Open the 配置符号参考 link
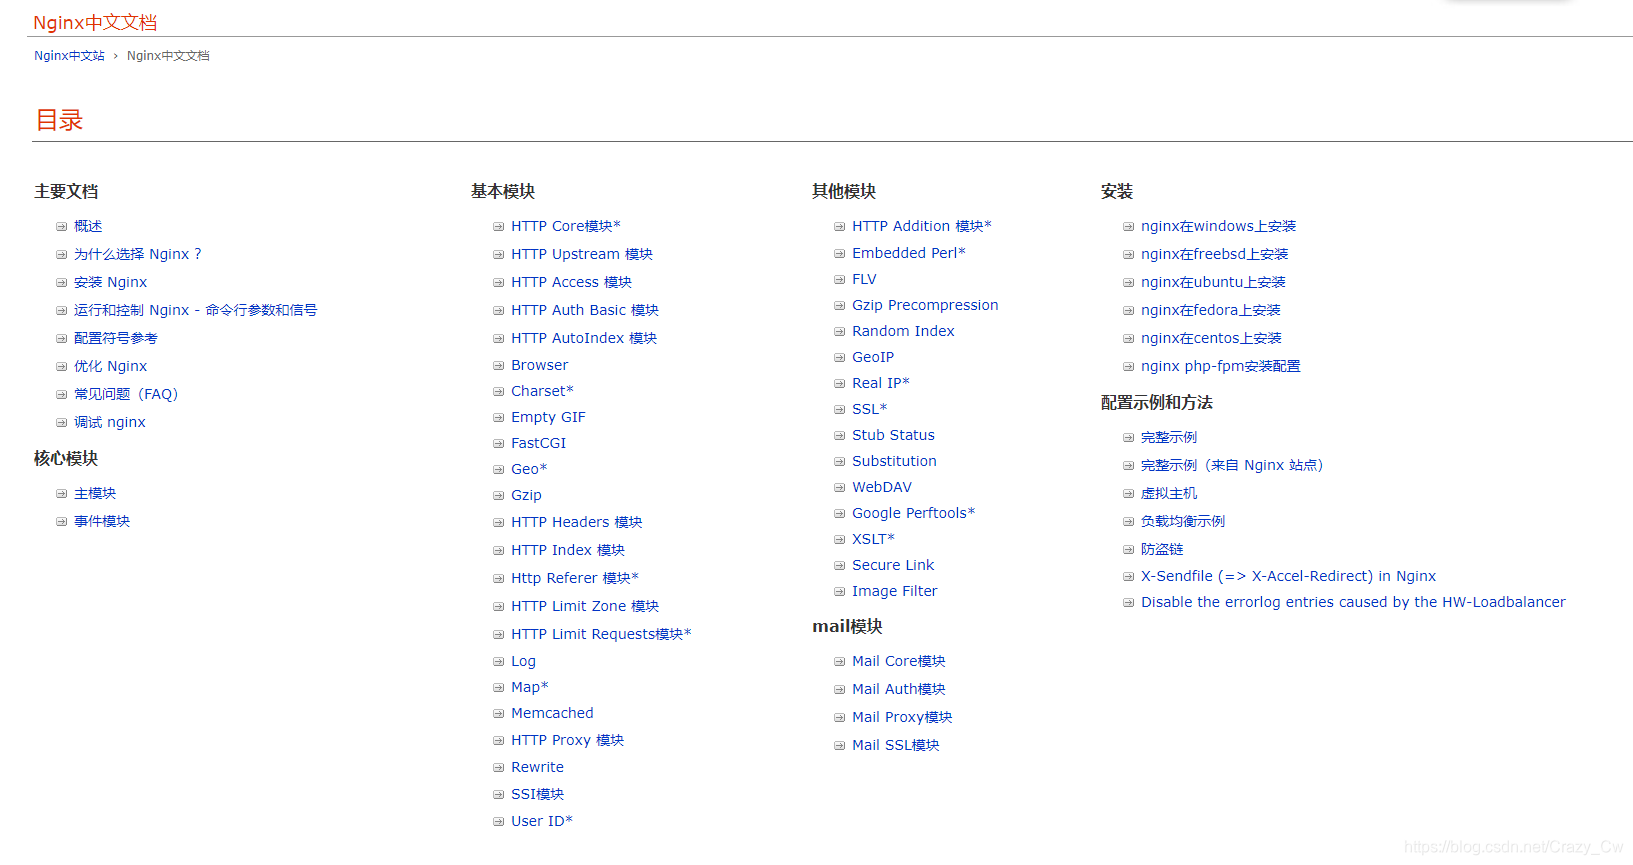Screen dimensions: 1633x865 (115, 338)
